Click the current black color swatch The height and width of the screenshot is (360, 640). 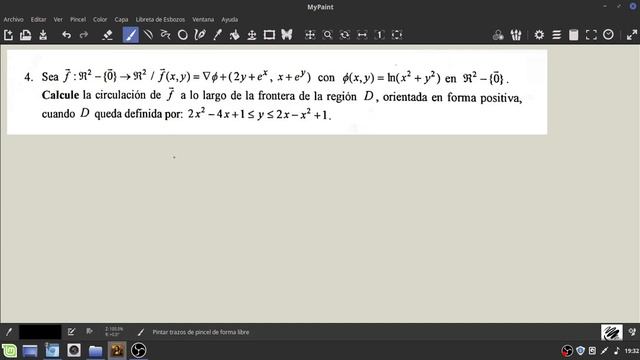click(40, 332)
